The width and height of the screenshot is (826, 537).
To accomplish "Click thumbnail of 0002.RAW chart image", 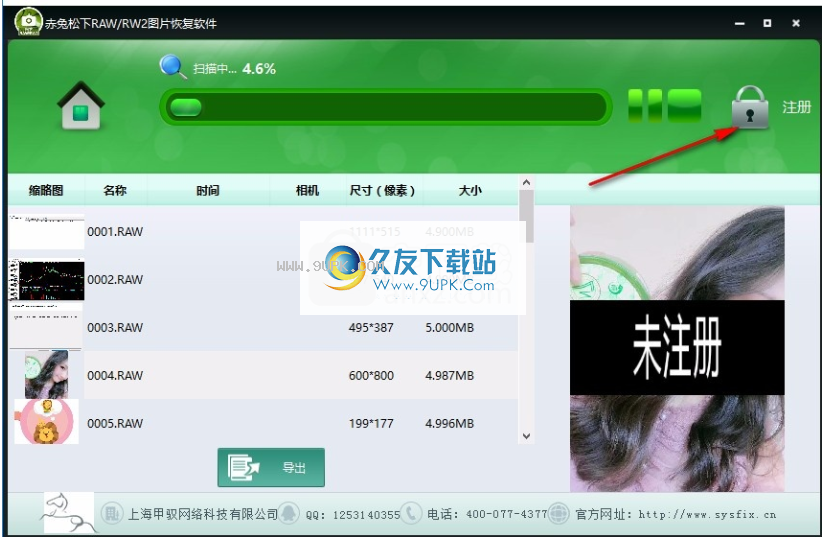I will click(46, 279).
